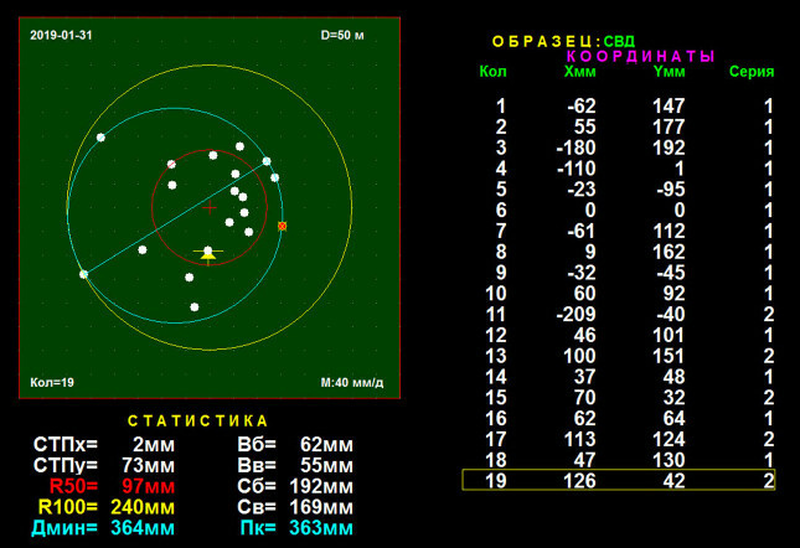The width and height of the screenshot is (800, 548).
Task: Click the yellow aim point triangle marker
Action: (x=208, y=256)
